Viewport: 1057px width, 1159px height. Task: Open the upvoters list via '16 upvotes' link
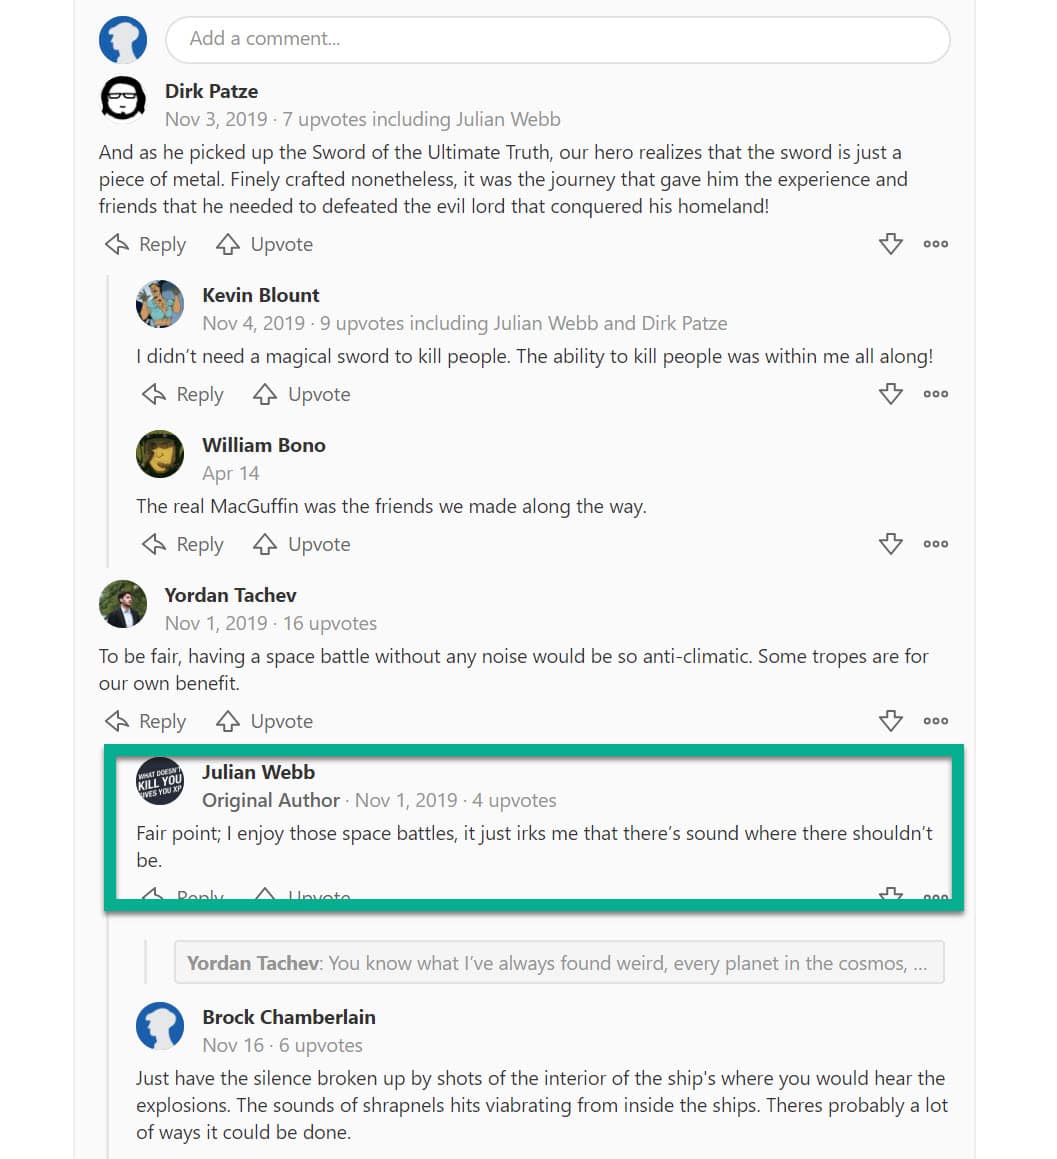[x=329, y=623]
